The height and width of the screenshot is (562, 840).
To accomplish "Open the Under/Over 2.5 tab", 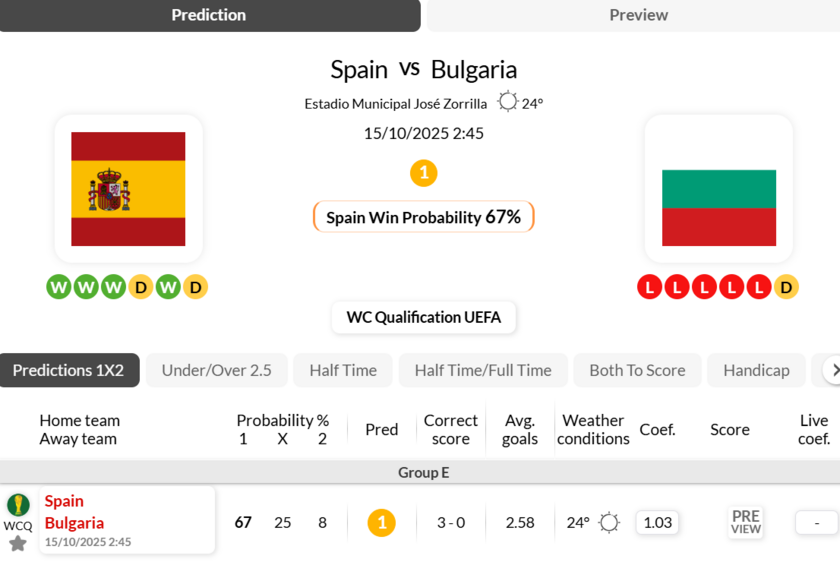I will tap(216, 370).
